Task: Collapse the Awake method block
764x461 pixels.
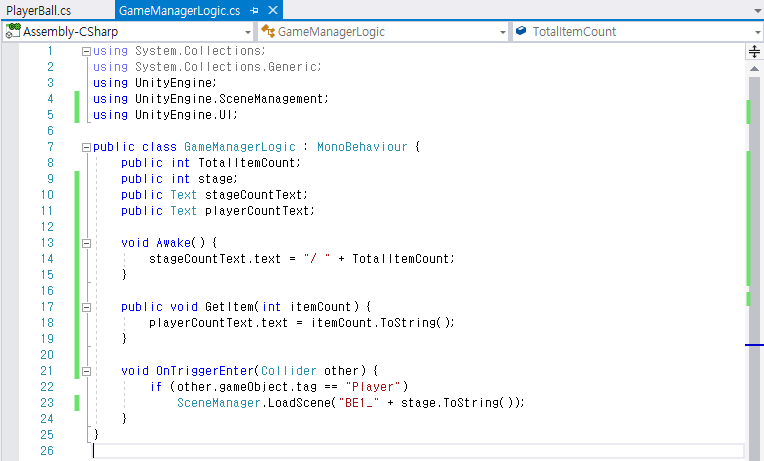Action: coord(86,243)
